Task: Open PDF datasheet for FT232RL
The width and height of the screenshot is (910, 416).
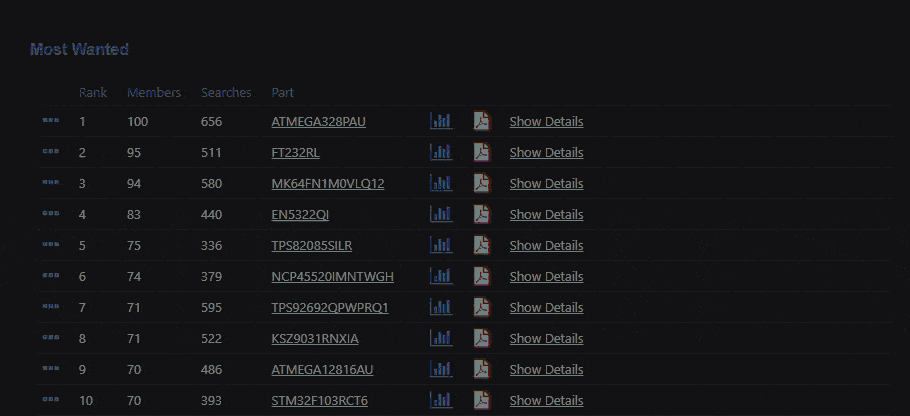Action: click(482, 152)
